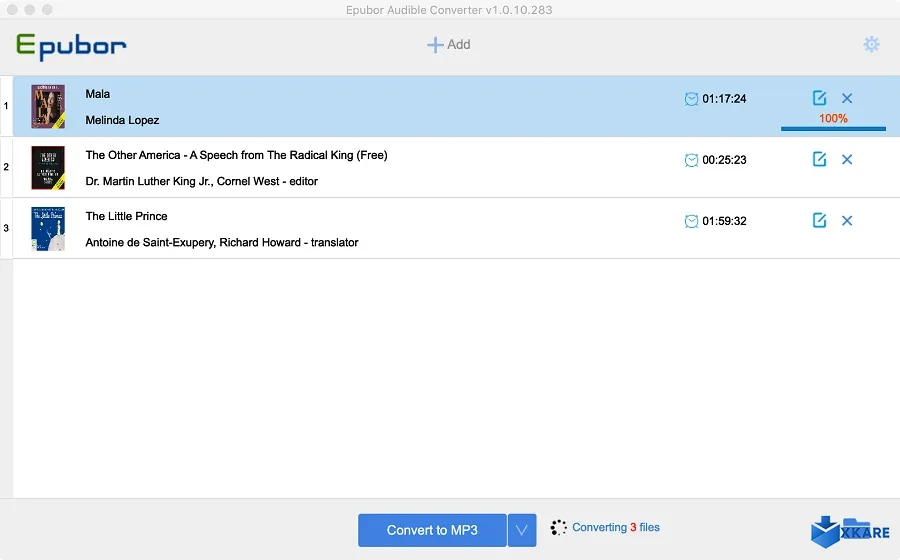Image resolution: width=900 pixels, height=560 pixels.
Task: Open the output format dropdown arrow
Action: (x=522, y=530)
